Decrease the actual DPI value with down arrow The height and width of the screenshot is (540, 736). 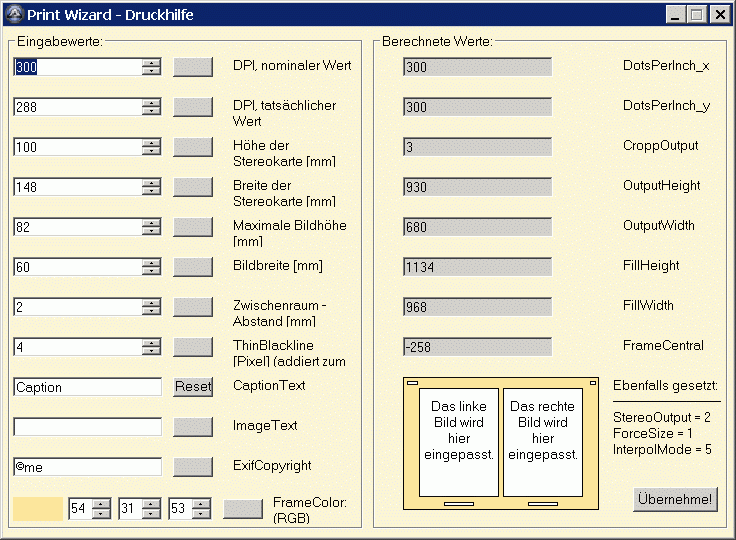(x=151, y=111)
